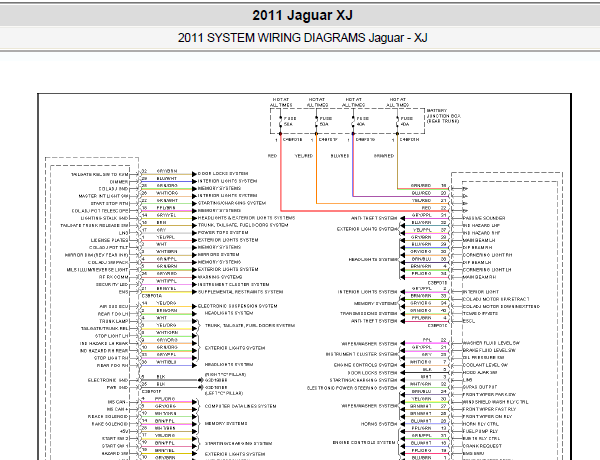Click the 'MASTER INT LIGHT SW' label
The height and width of the screenshot is (460, 600).
[103, 196]
